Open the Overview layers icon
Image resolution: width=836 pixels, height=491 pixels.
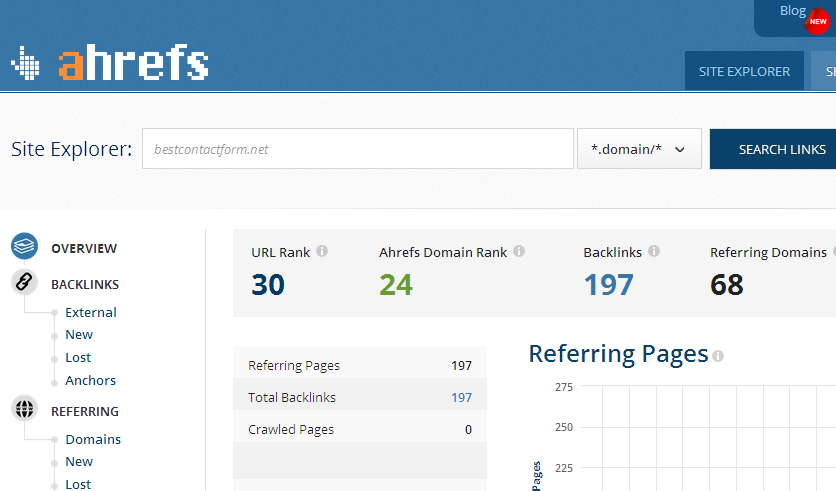click(x=25, y=246)
